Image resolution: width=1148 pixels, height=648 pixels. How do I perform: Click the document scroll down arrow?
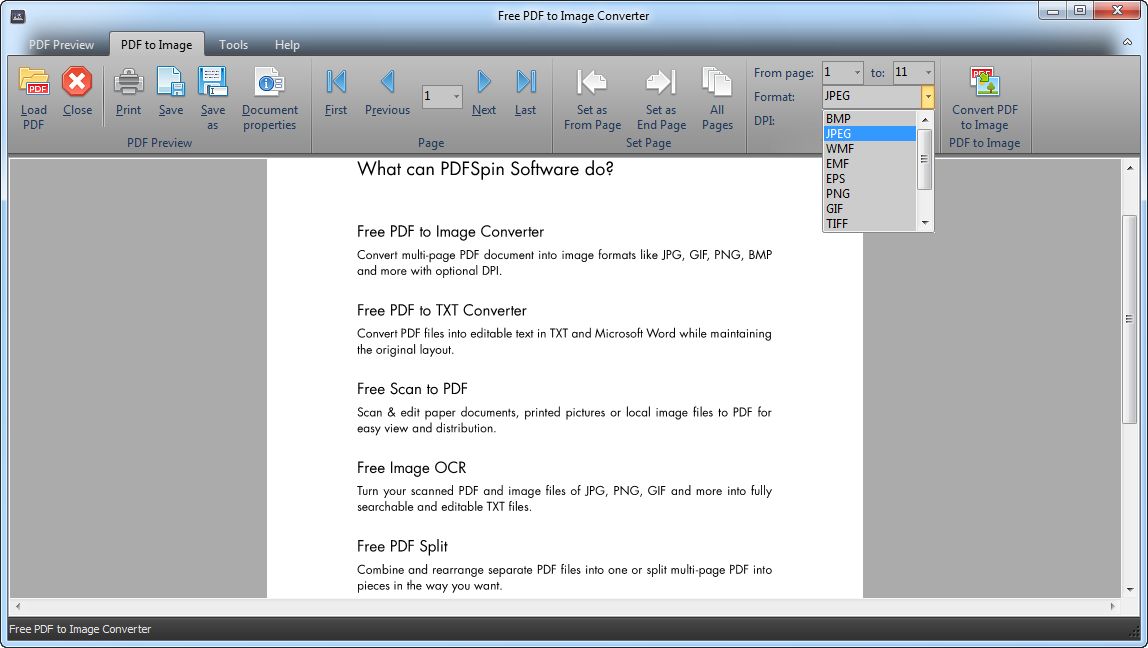click(x=1130, y=589)
